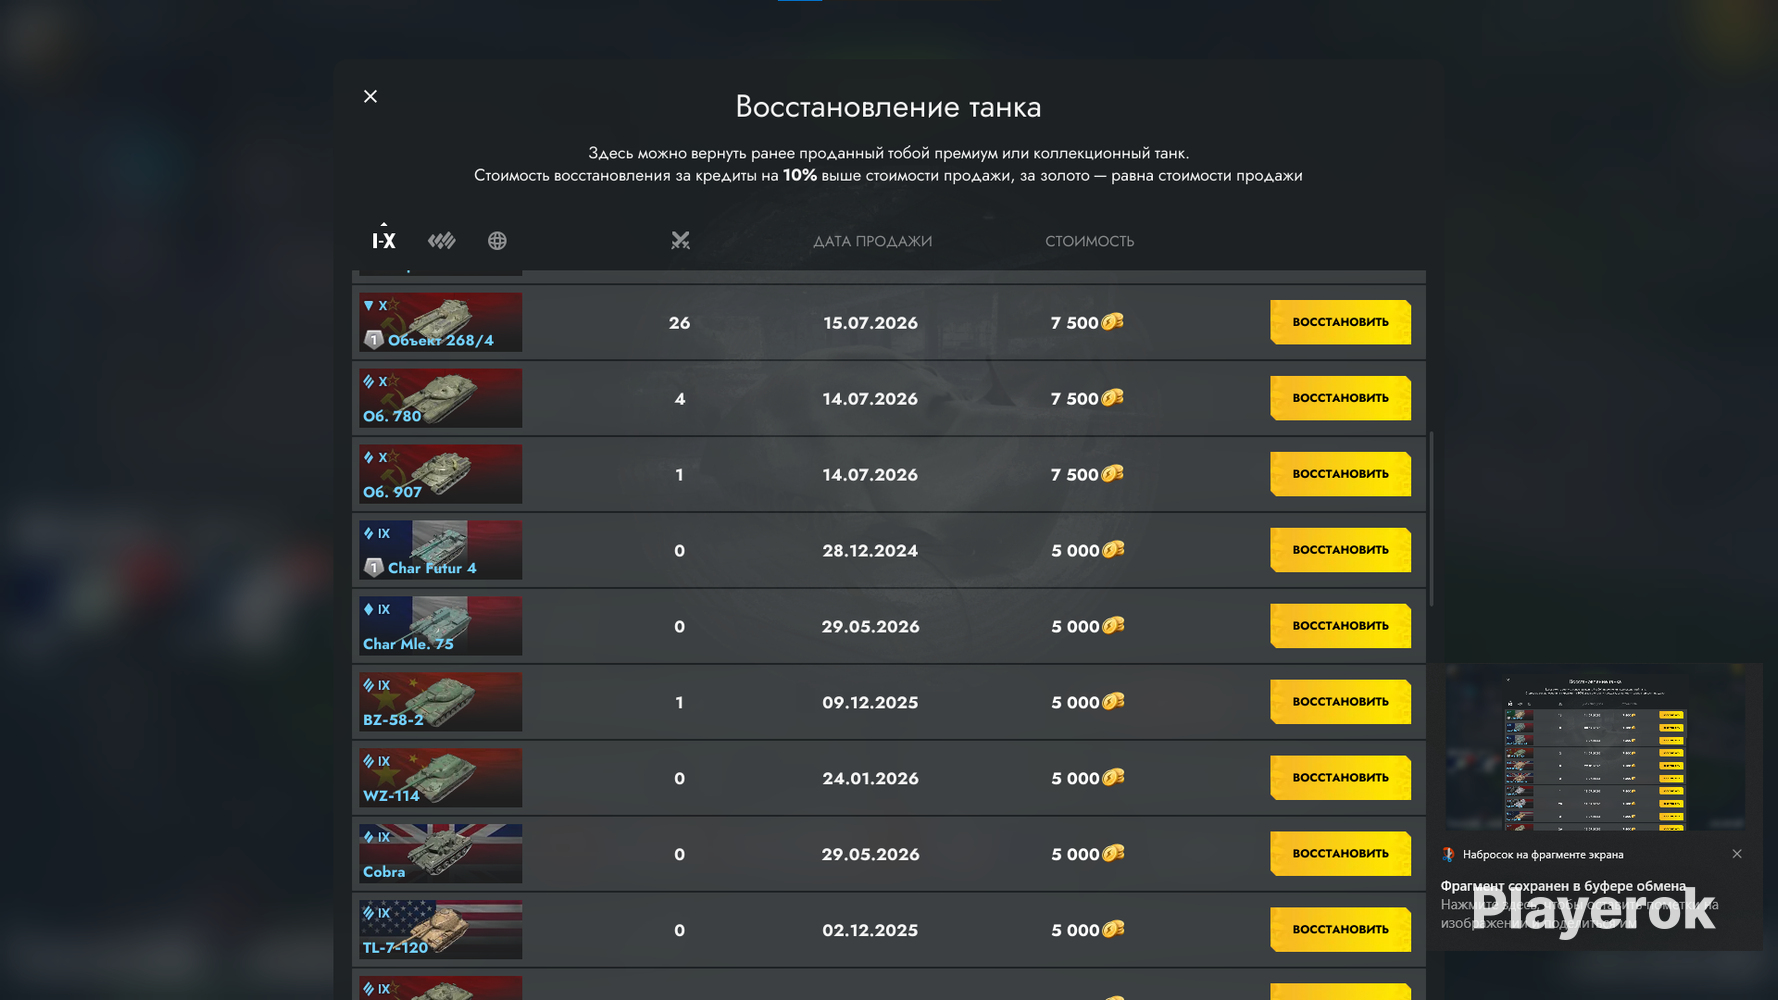The height and width of the screenshot is (1000, 1778).
Task: Click the tank list vertical scrollbar
Action: point(1431,518)
